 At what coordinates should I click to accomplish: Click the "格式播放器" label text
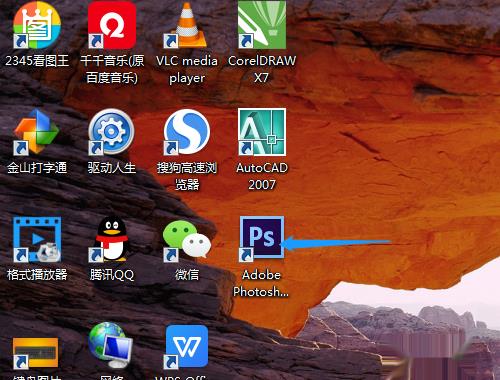point(37,274)
